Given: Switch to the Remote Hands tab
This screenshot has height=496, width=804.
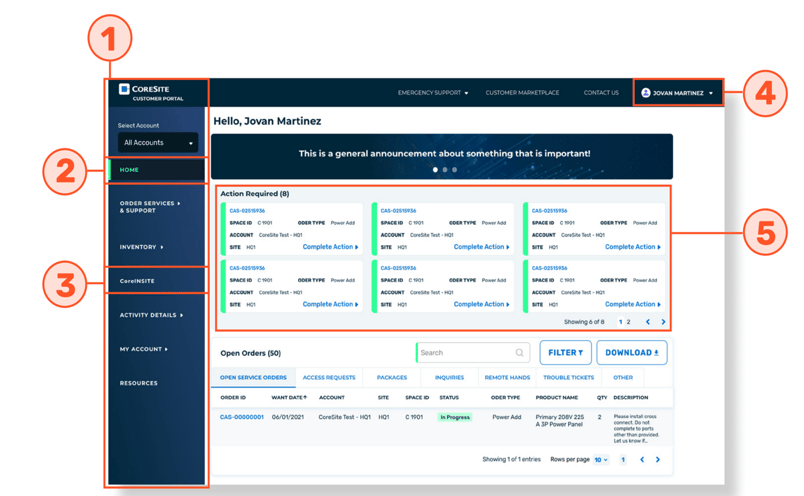Looking at the screenshot, I should tap(507, 378).
